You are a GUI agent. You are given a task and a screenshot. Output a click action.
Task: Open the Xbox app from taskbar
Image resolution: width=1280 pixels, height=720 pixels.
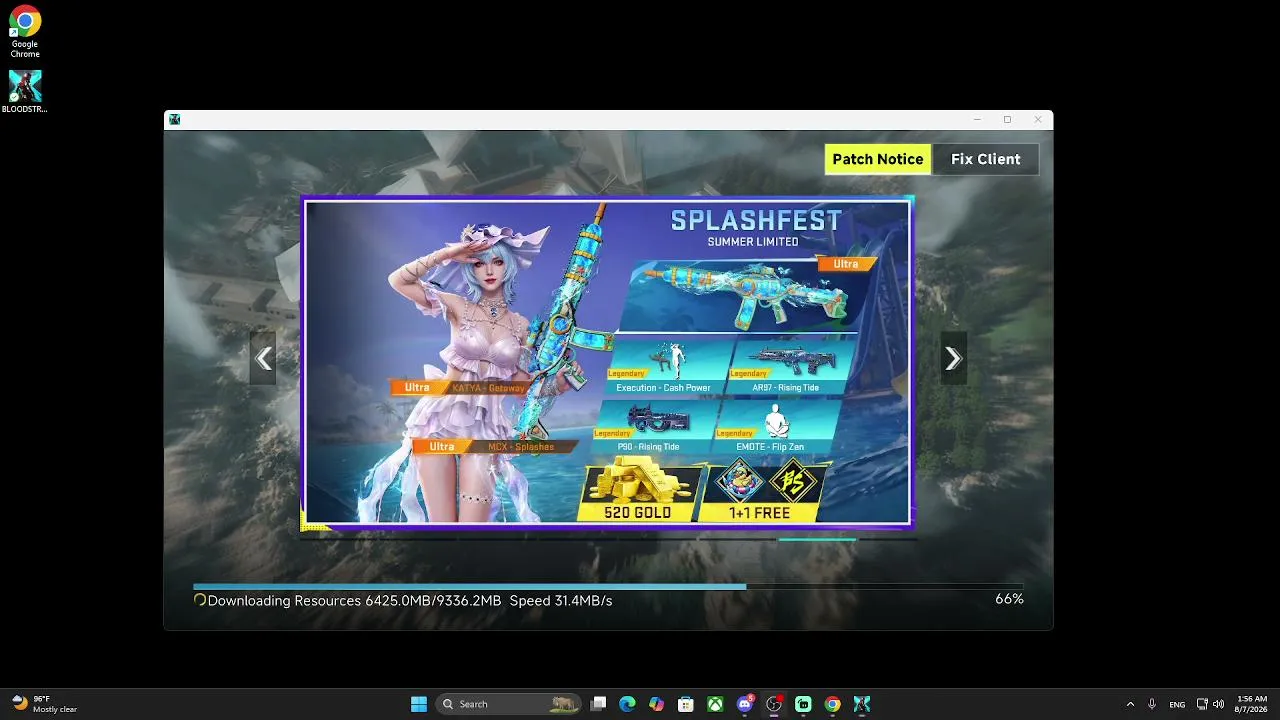point(715,704)
